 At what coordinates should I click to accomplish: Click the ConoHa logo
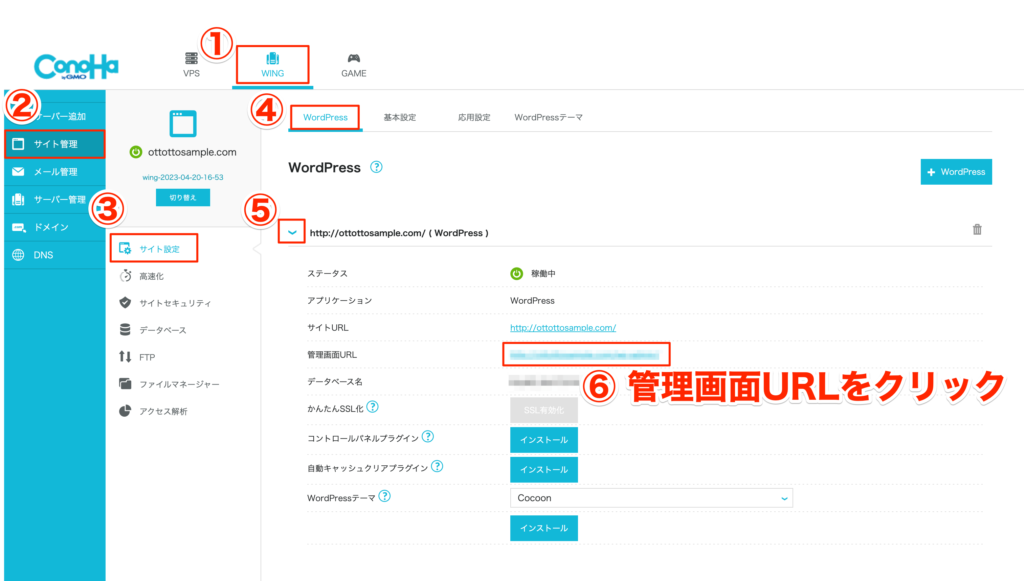(x=76, y=67)
